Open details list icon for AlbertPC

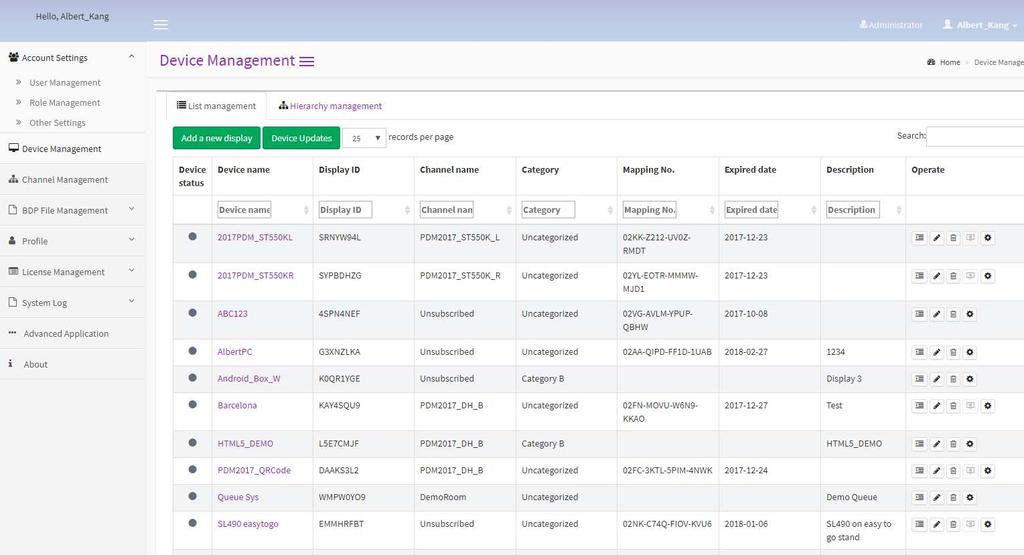(x=920, y=353)
